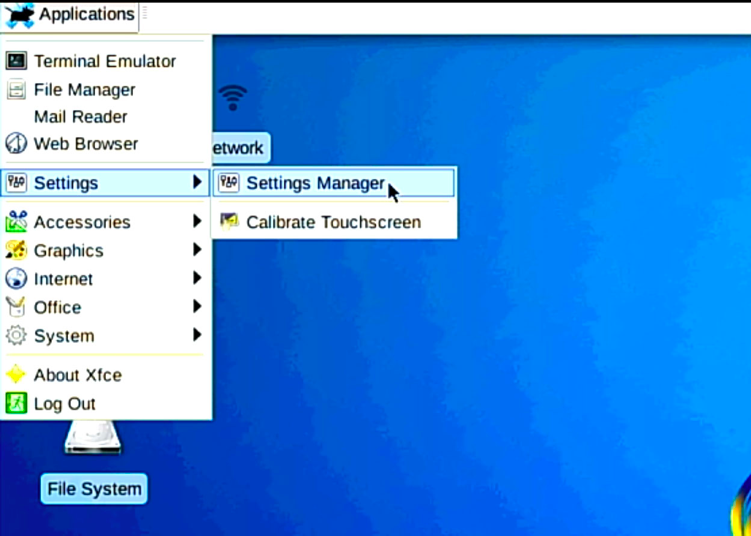Click the Applications menu button
The width and height of the screenshot is (751, 536).
coord(70,15)
